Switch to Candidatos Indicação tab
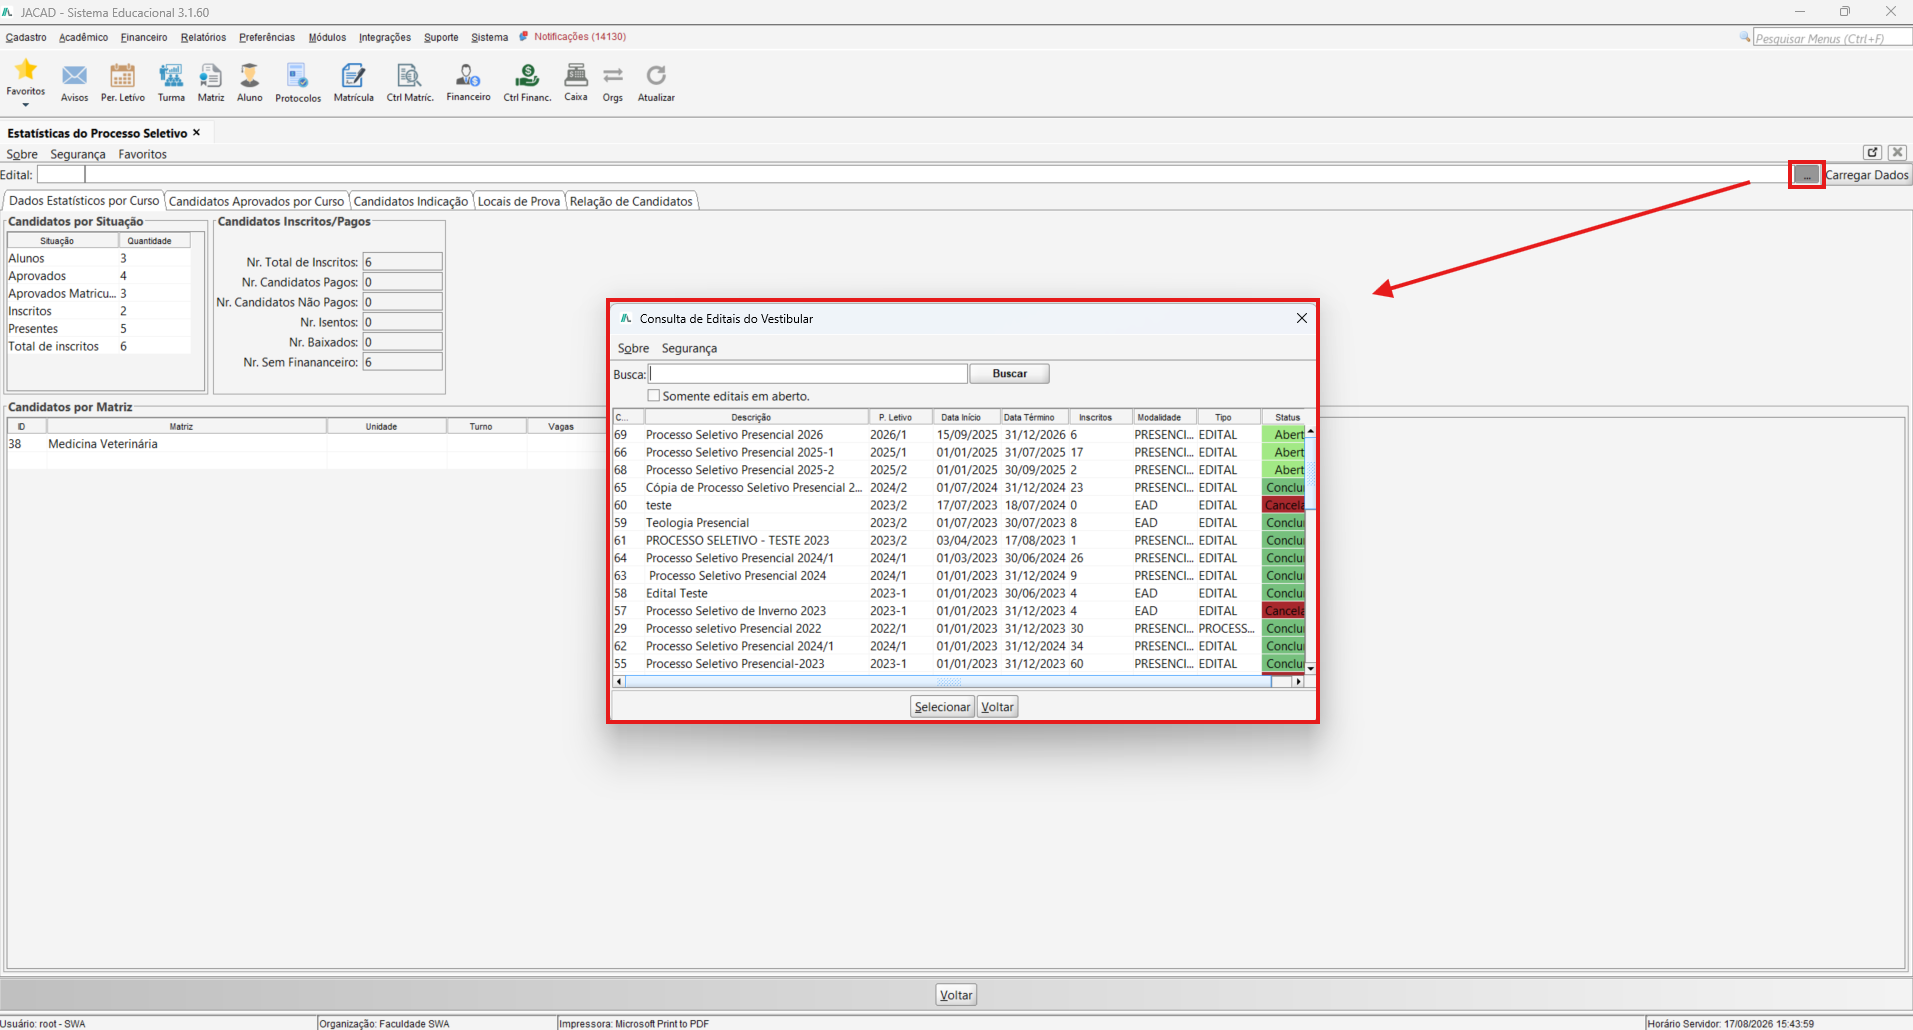The width and height of the screenshot is (1913, 1030). [x=410, y=201]
